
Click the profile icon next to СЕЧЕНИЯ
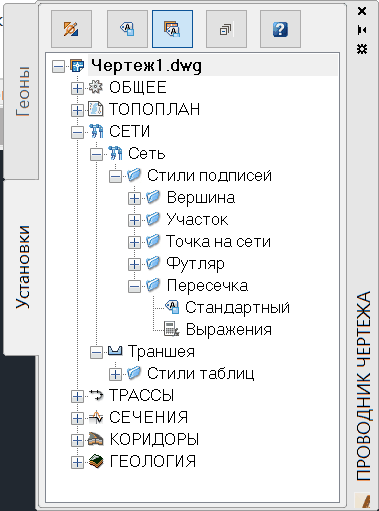click(x=96, y=417)
